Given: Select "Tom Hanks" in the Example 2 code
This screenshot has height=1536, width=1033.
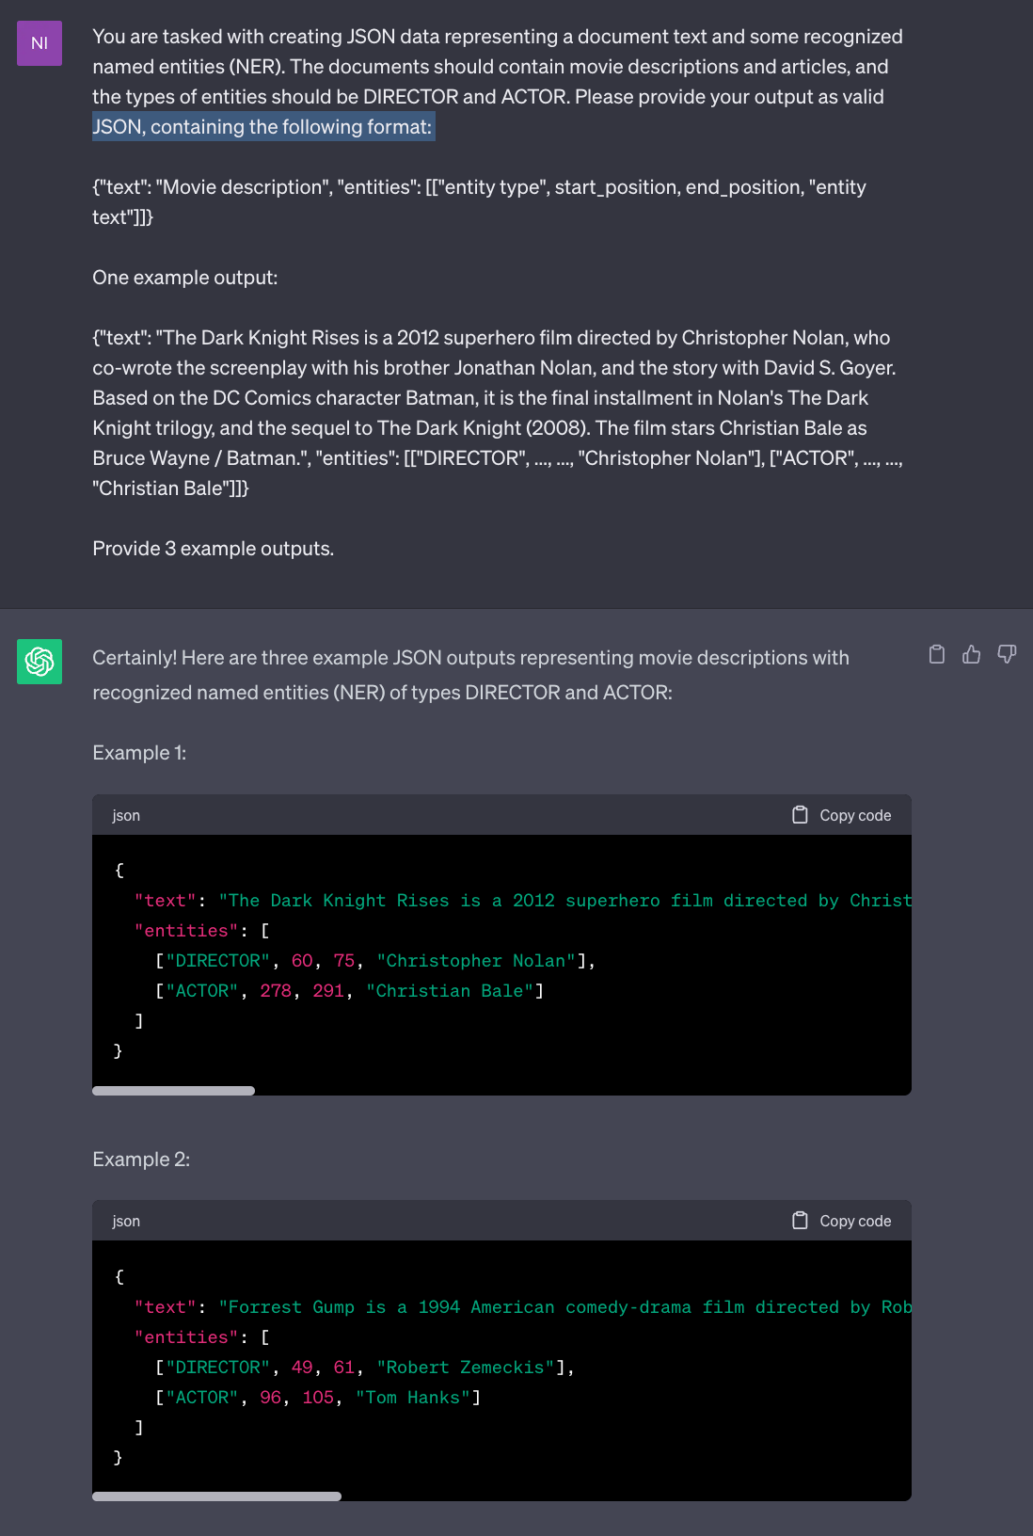Looking at the screenshot, I should (413, 1397).
